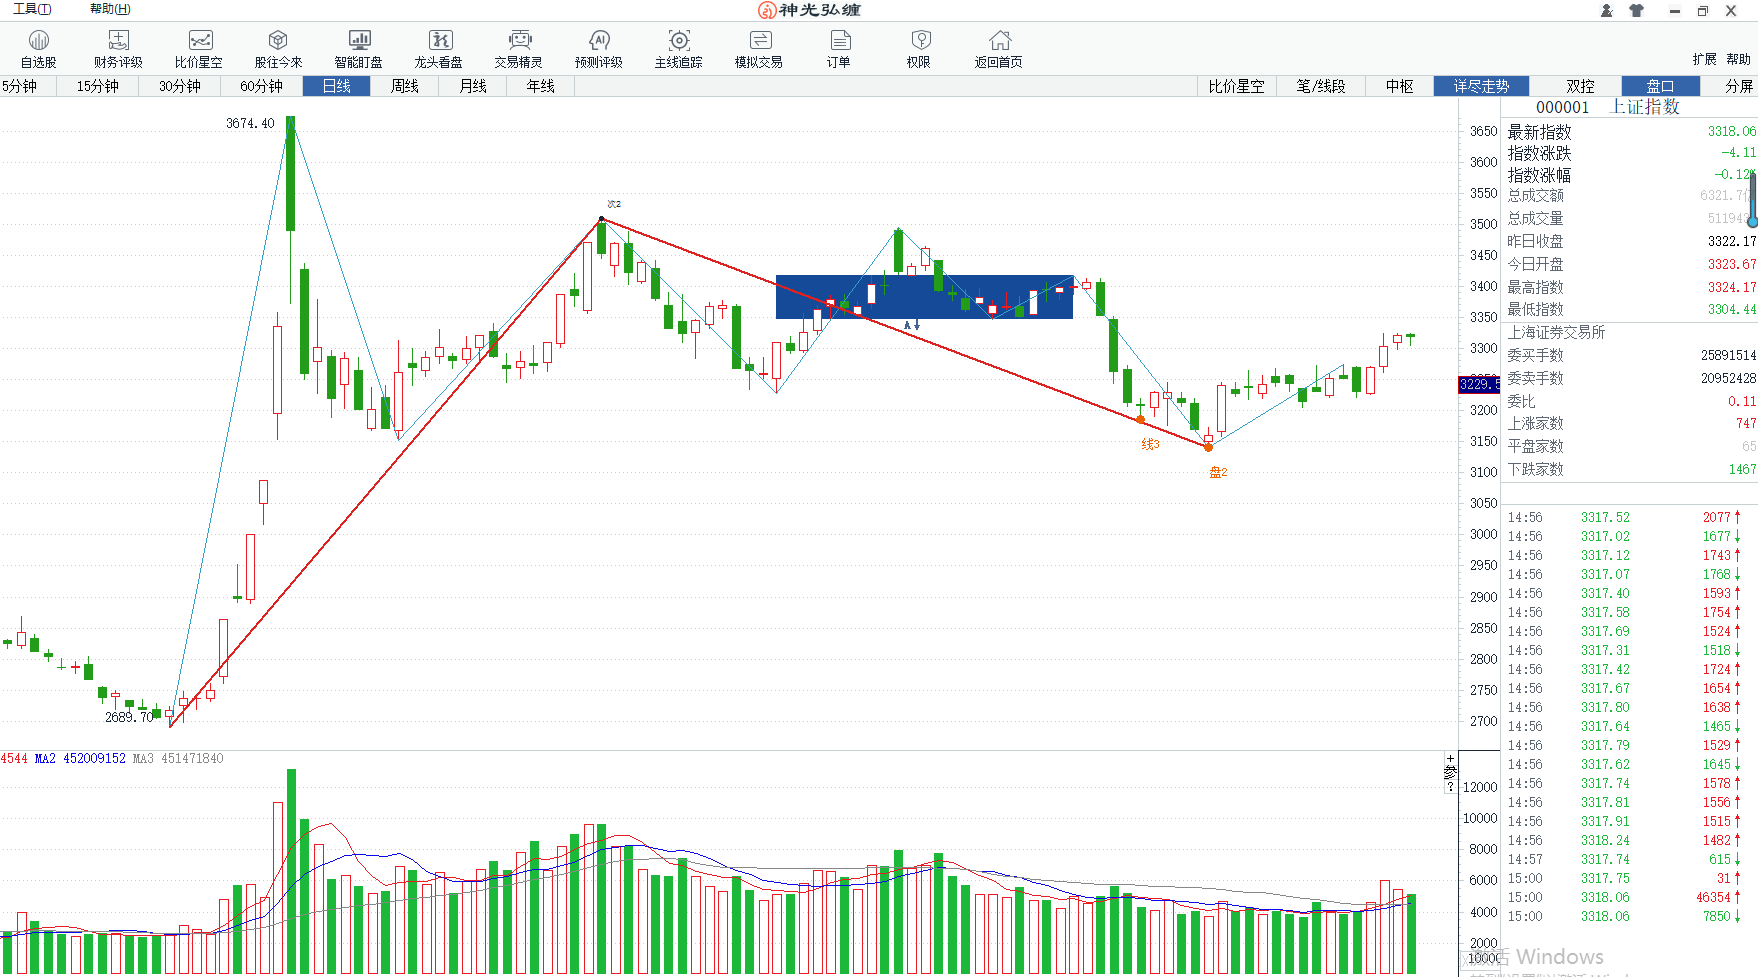Open the 帮助(H) menu

[x=110, y=9]
